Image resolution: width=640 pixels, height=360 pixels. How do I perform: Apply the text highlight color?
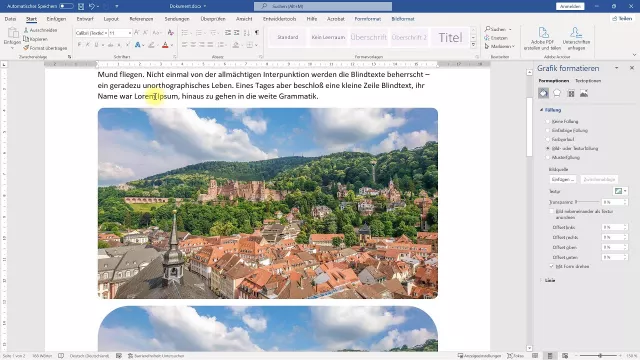[151, 45]
